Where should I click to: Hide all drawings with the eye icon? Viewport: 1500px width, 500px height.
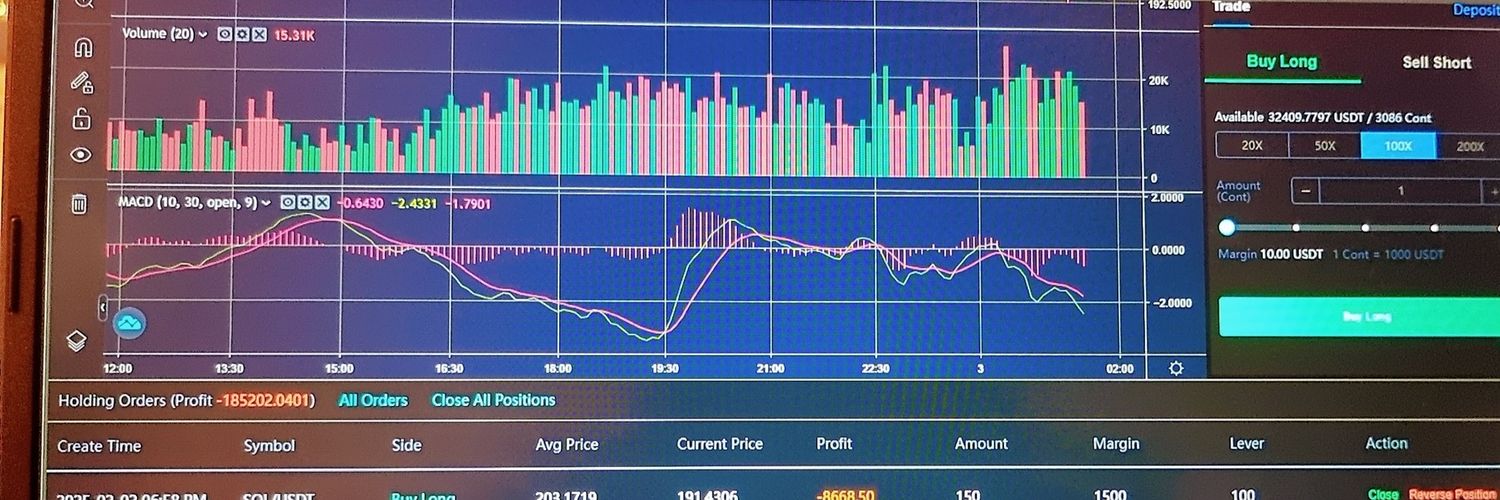[x=81, y=154]
